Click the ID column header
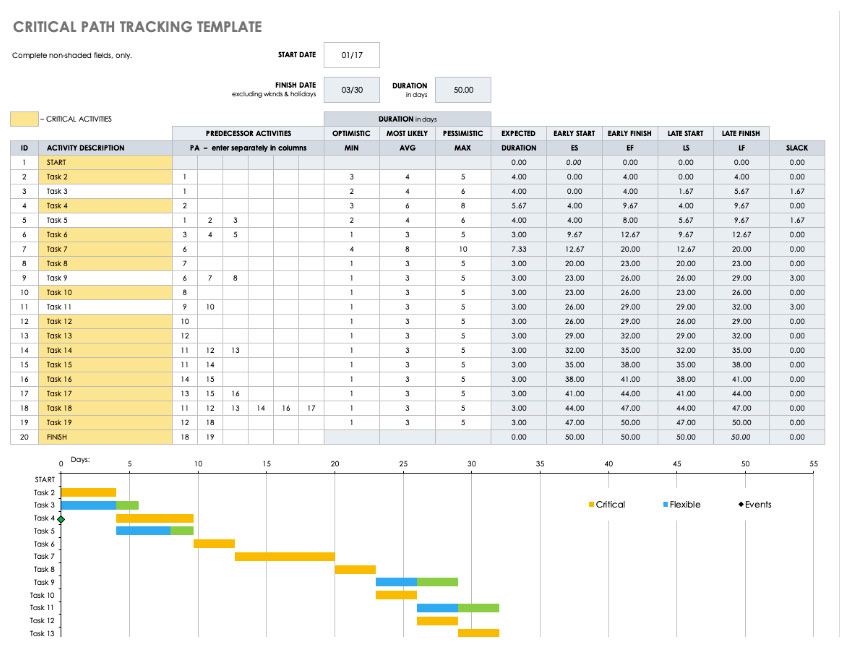Viewport: 854px width, 647px height. coord(24,148)
